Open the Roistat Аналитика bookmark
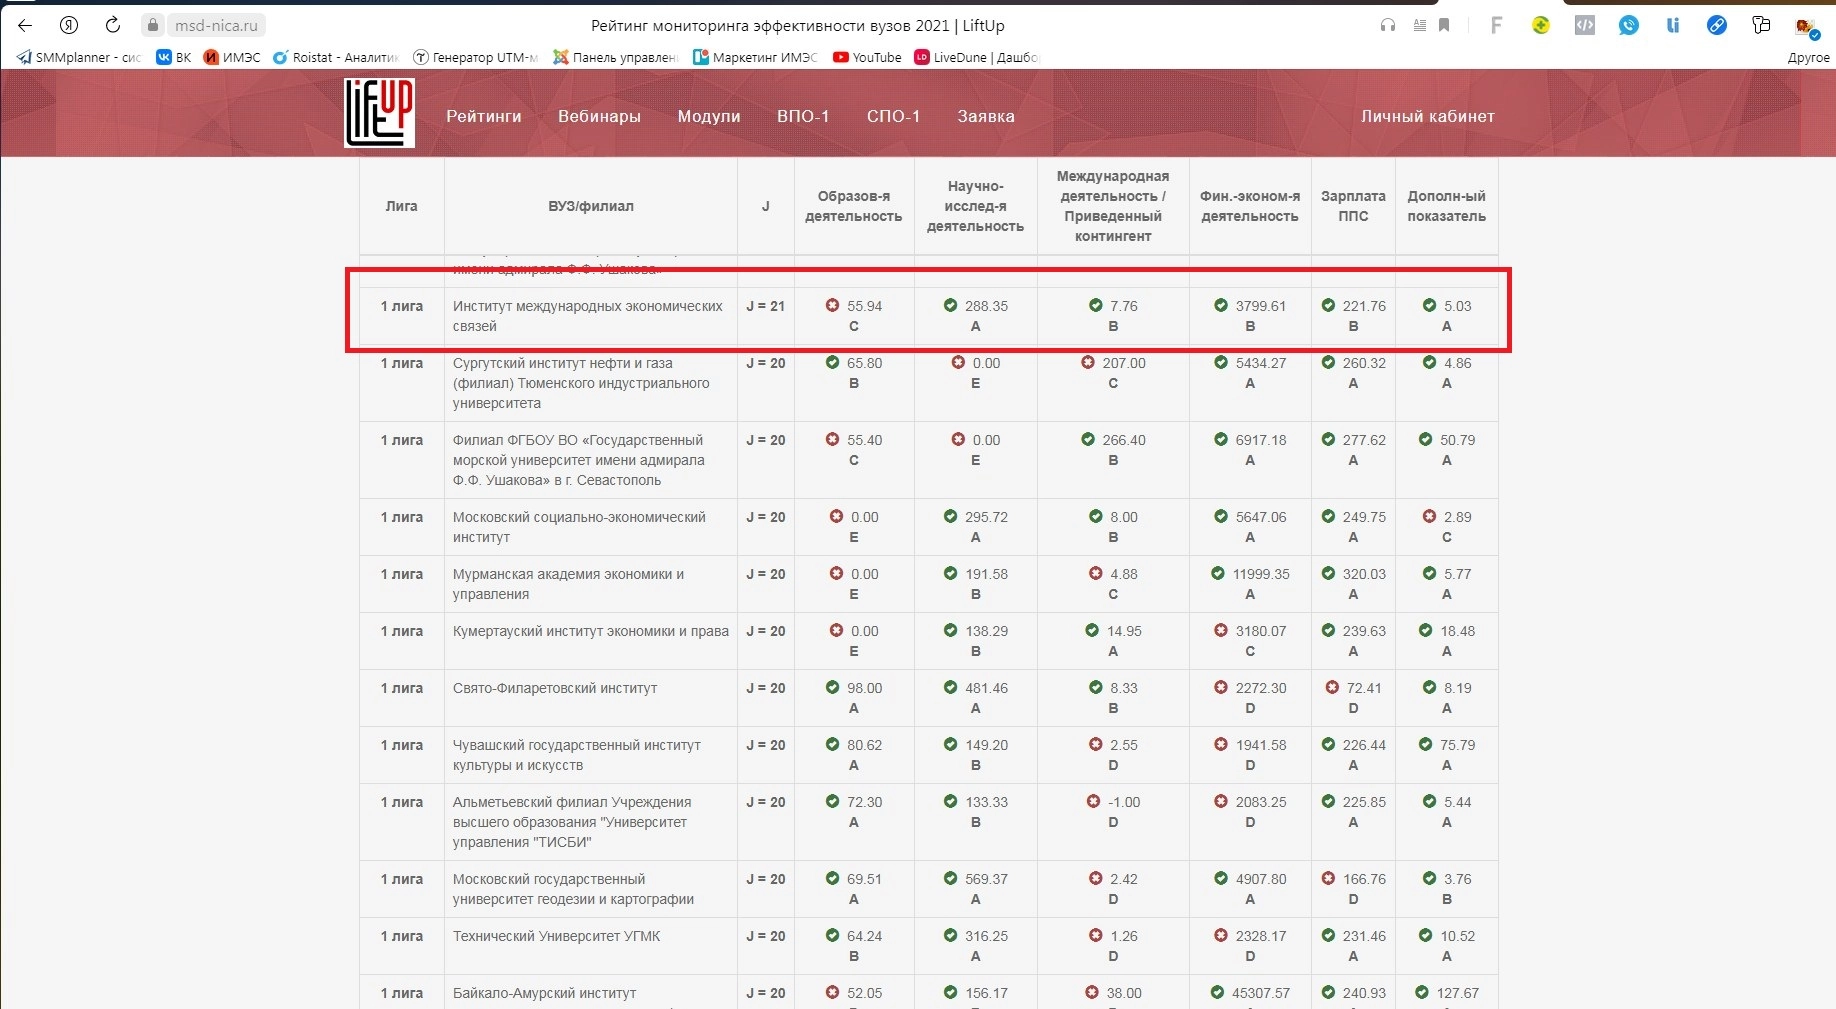 tap(336, 58)
